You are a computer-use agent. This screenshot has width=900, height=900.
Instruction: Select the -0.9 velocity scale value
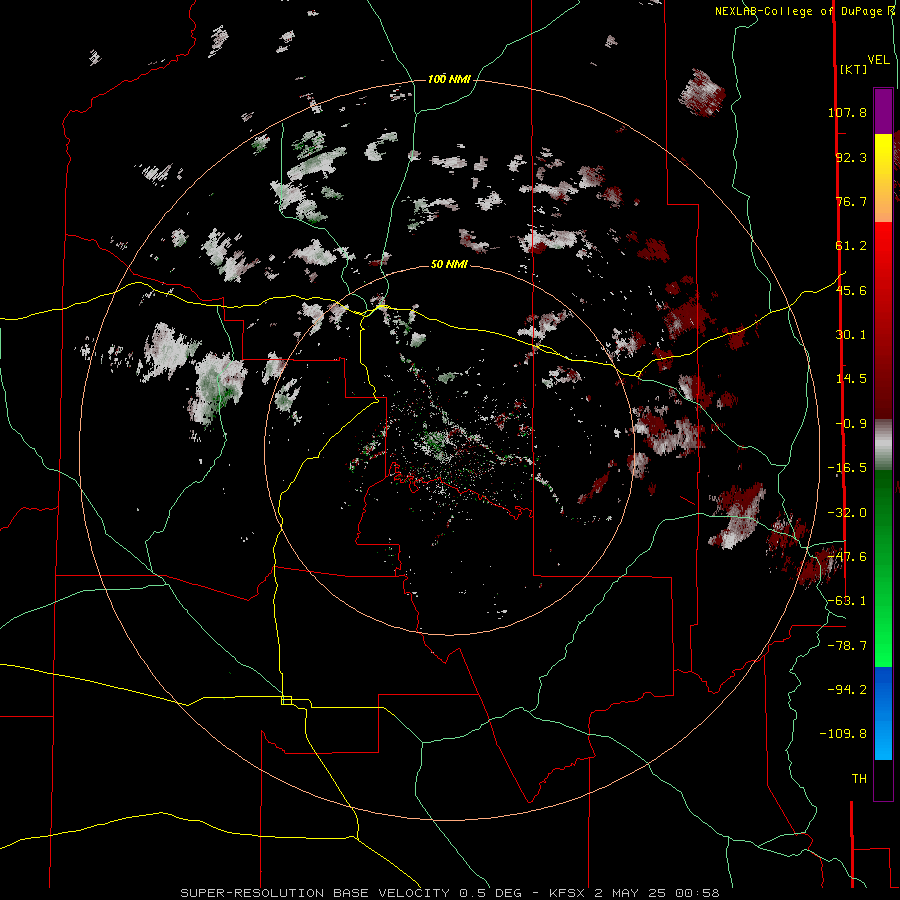851,424
